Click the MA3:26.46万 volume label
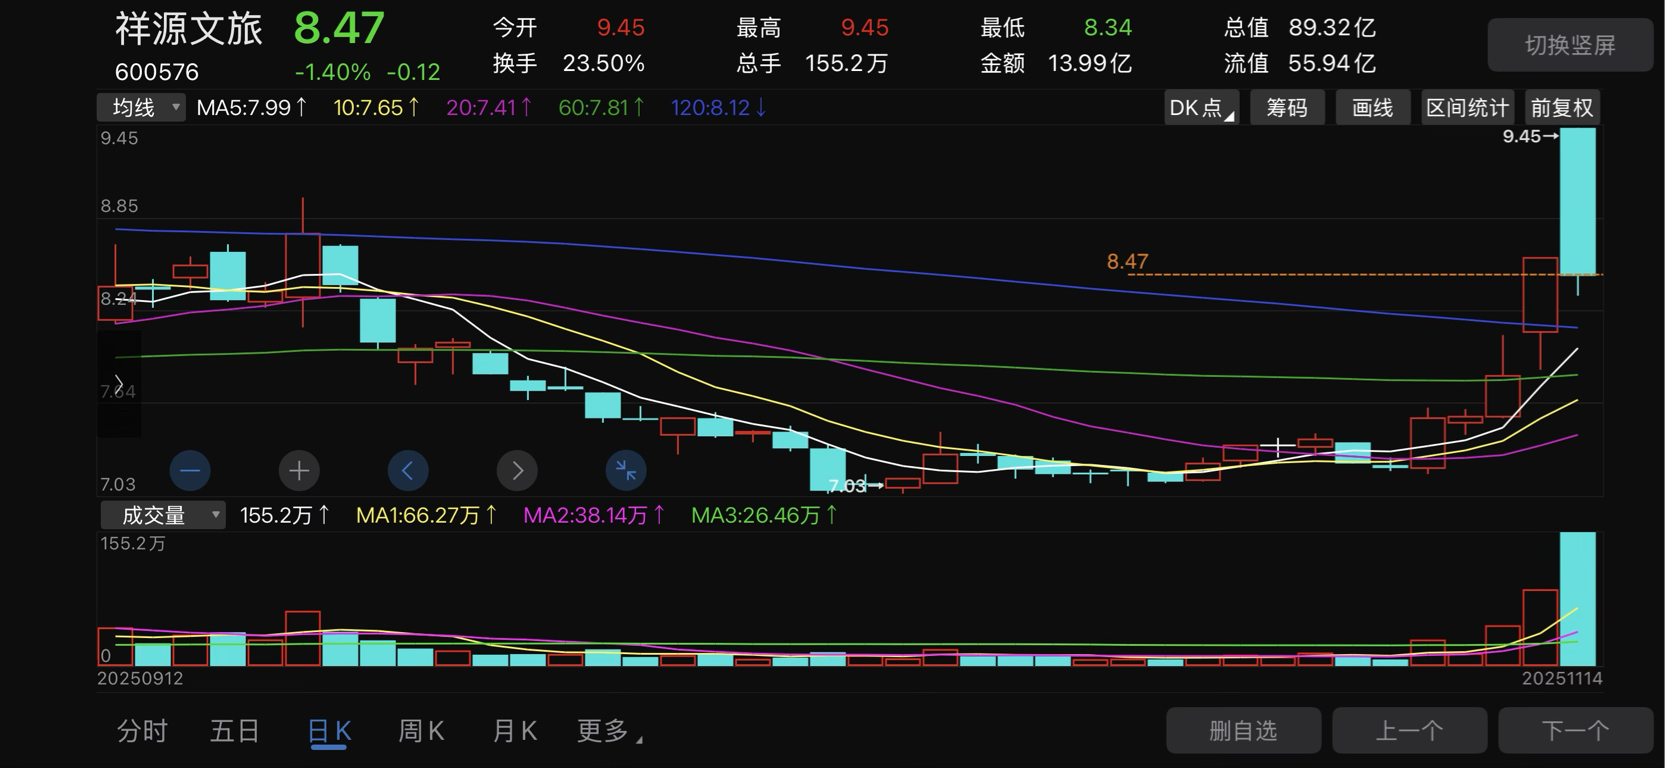 point(765,515)
